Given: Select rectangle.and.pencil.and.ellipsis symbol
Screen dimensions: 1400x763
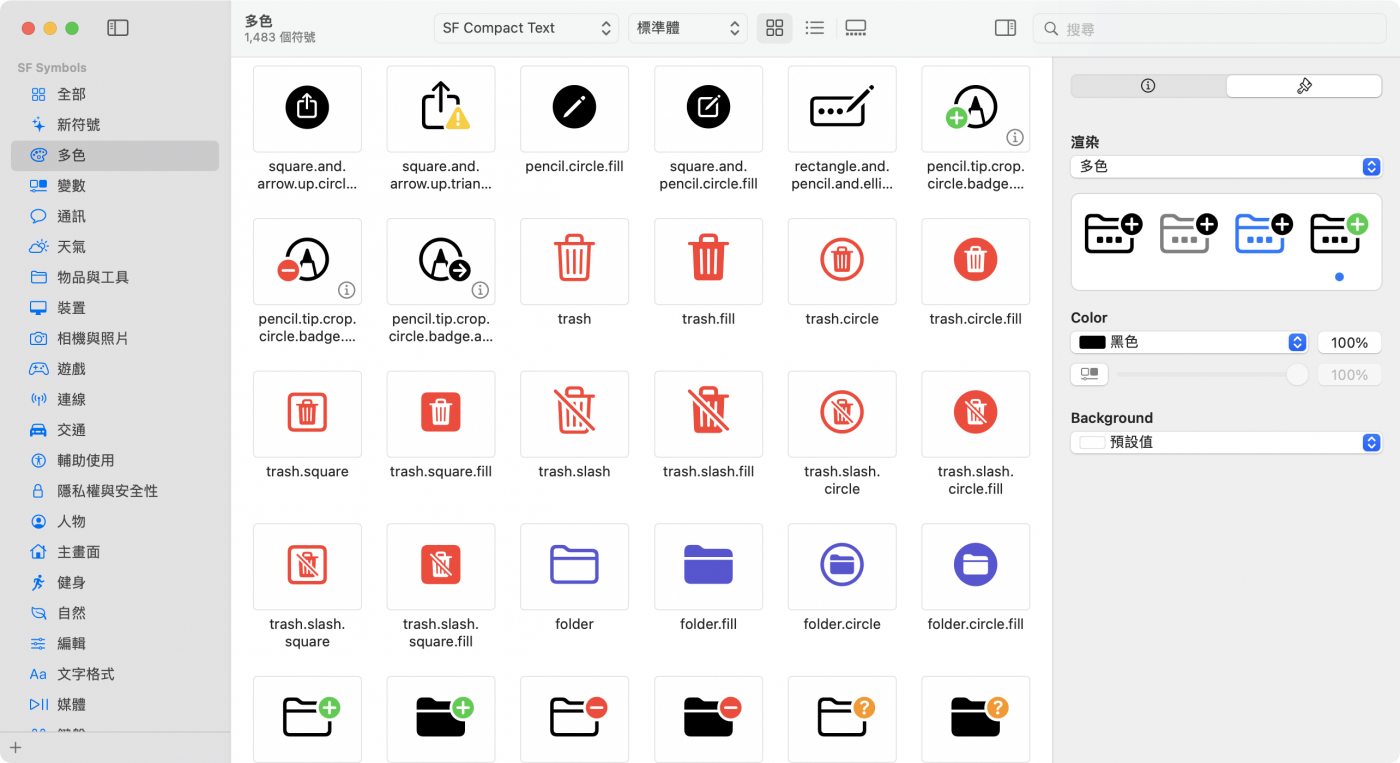Looking at the screenshot, I should coord(842,109).
